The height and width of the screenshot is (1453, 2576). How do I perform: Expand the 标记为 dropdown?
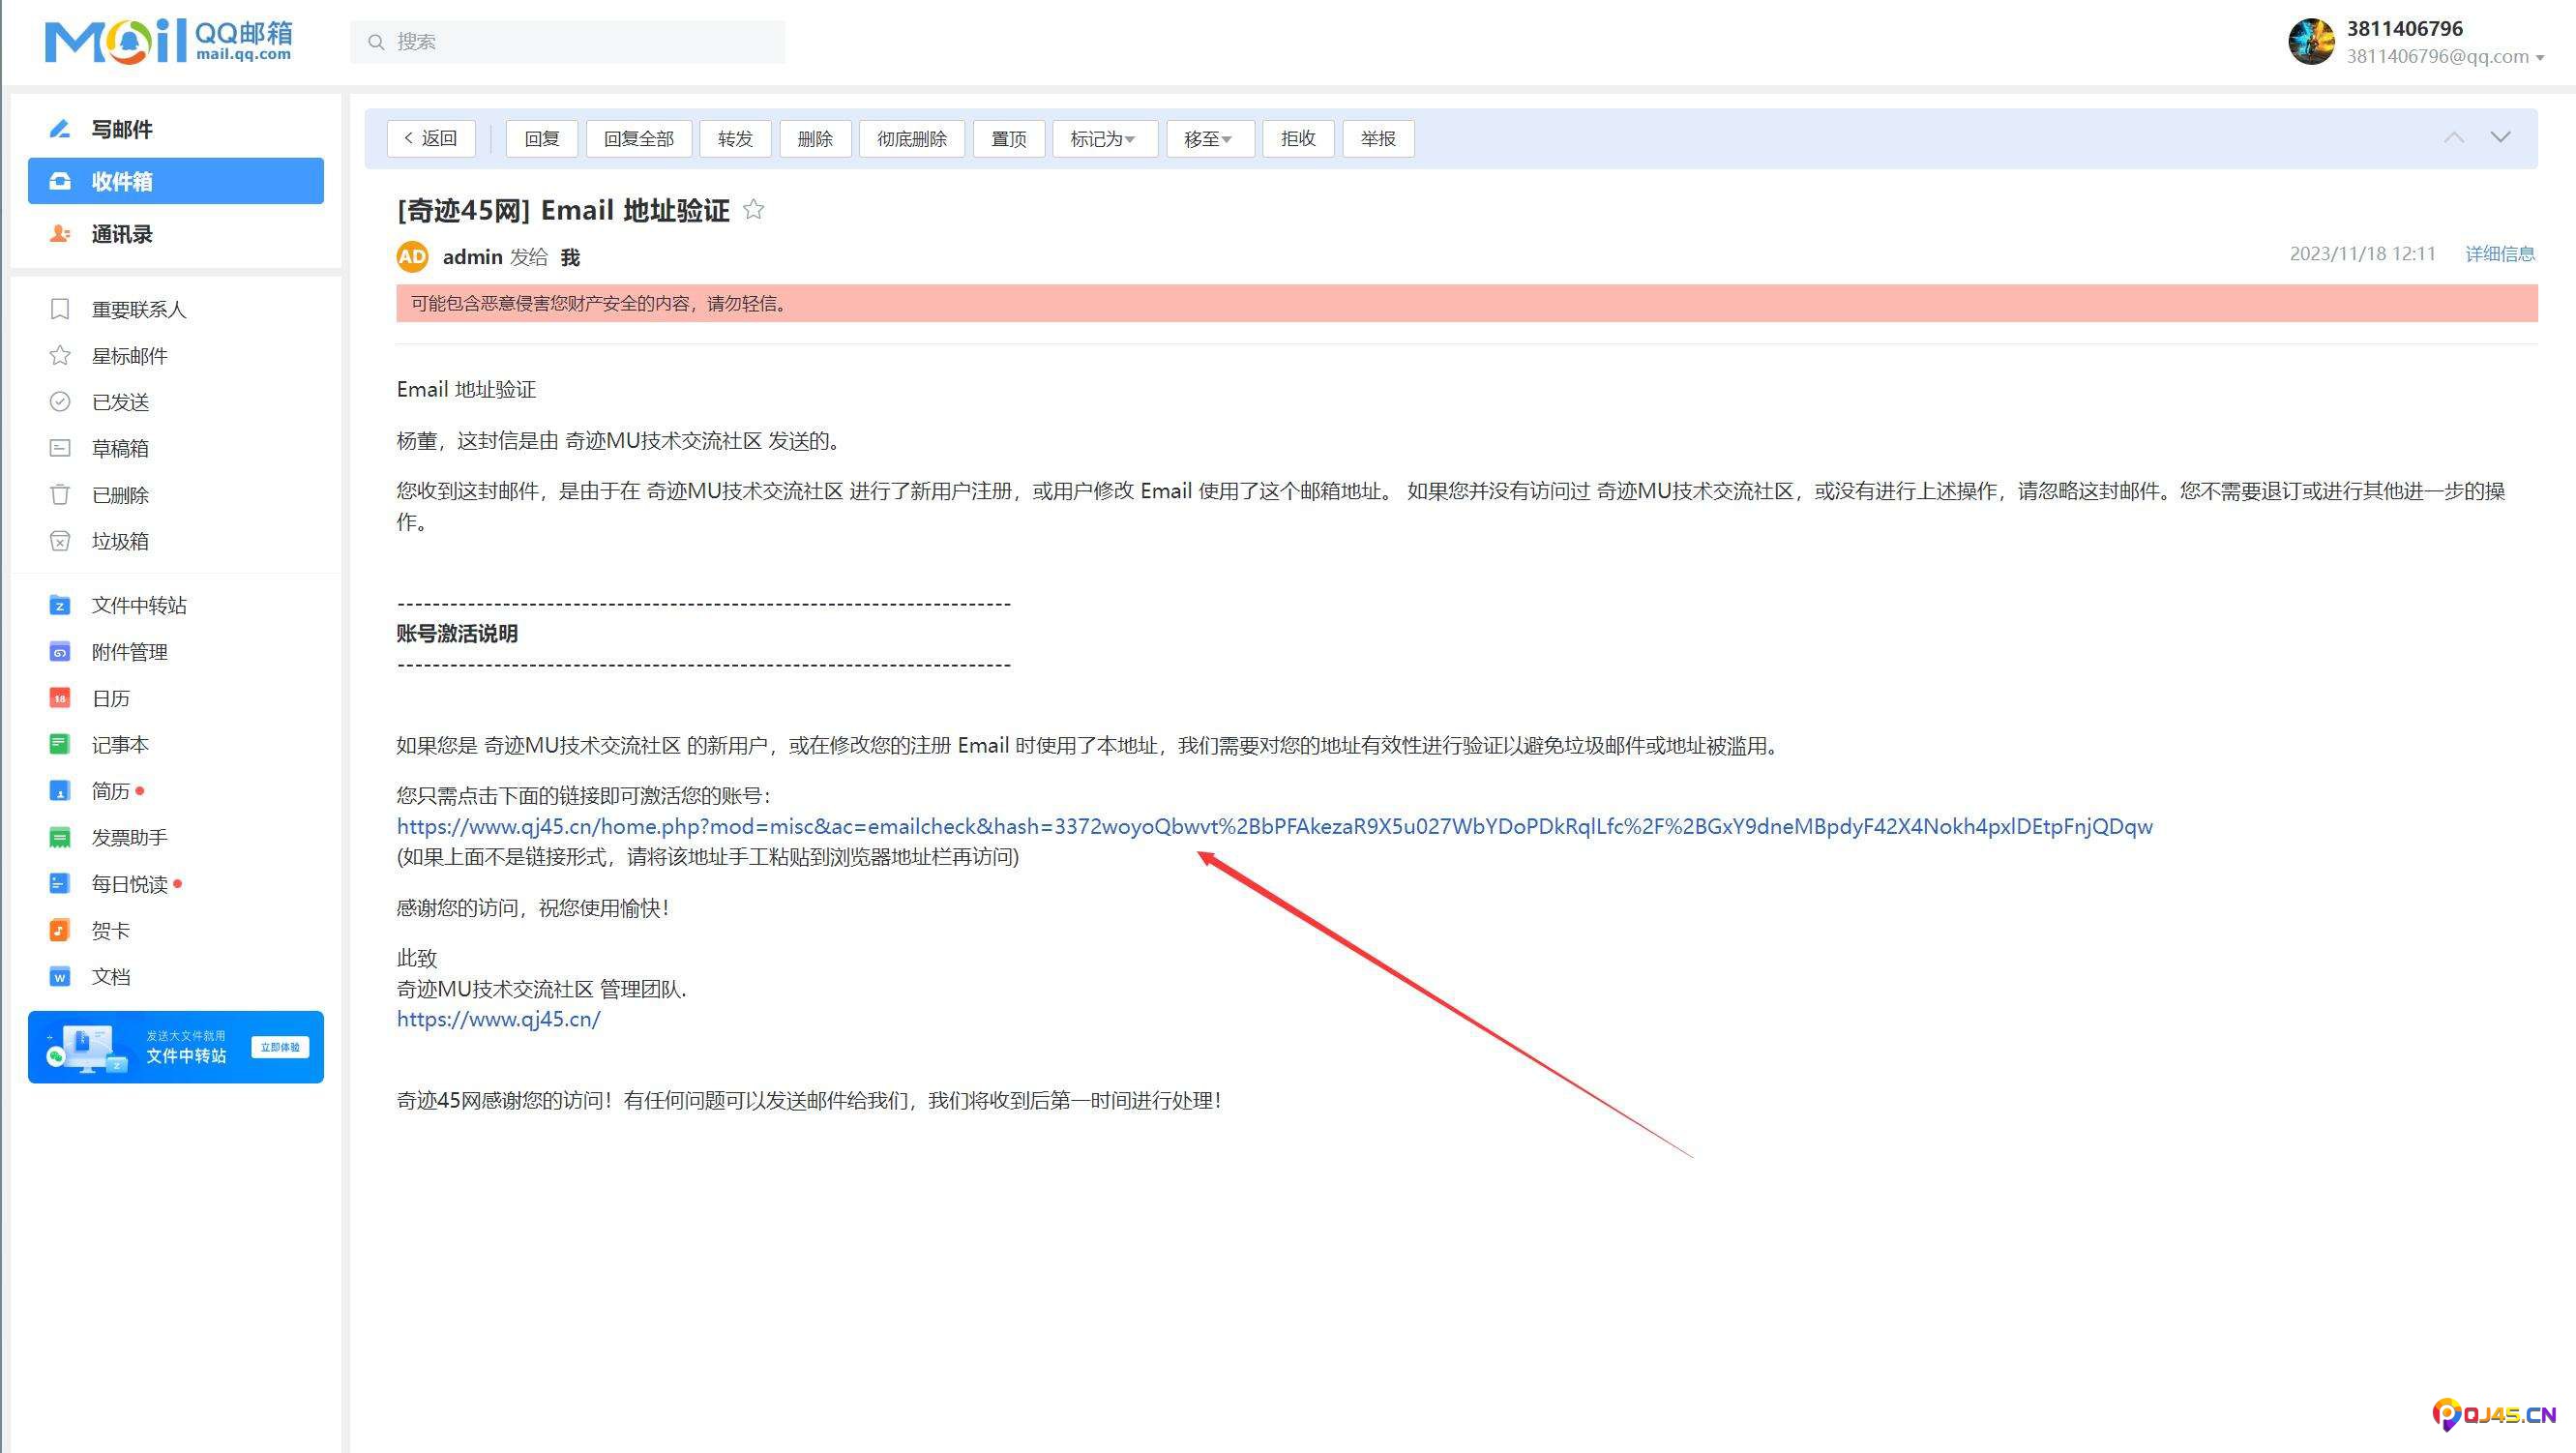click(x=1104, y=139)
